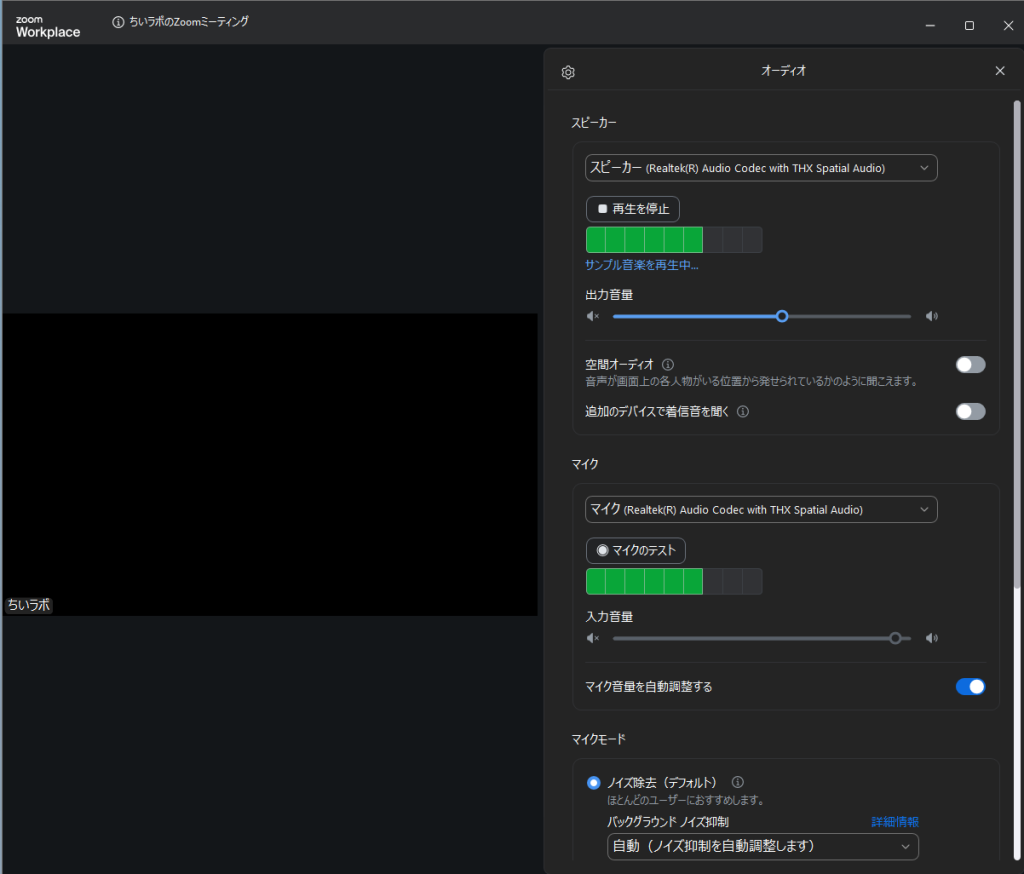
Task: Click the mute icon left of 入力音量 slider
Action: [x=593, y=638]
